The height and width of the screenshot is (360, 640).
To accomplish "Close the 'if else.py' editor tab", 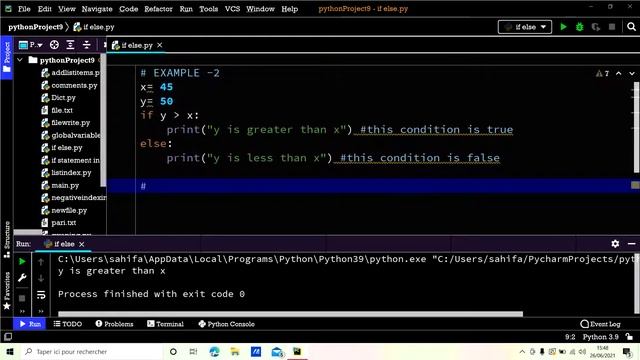I will click(x=160, y=45).
